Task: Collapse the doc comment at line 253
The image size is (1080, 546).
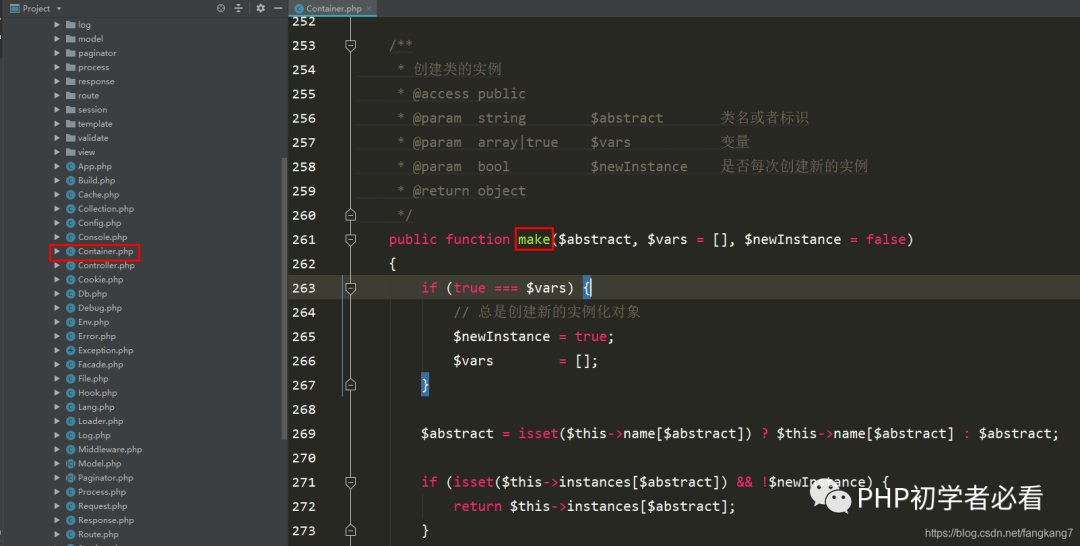Action: (351, 45)
